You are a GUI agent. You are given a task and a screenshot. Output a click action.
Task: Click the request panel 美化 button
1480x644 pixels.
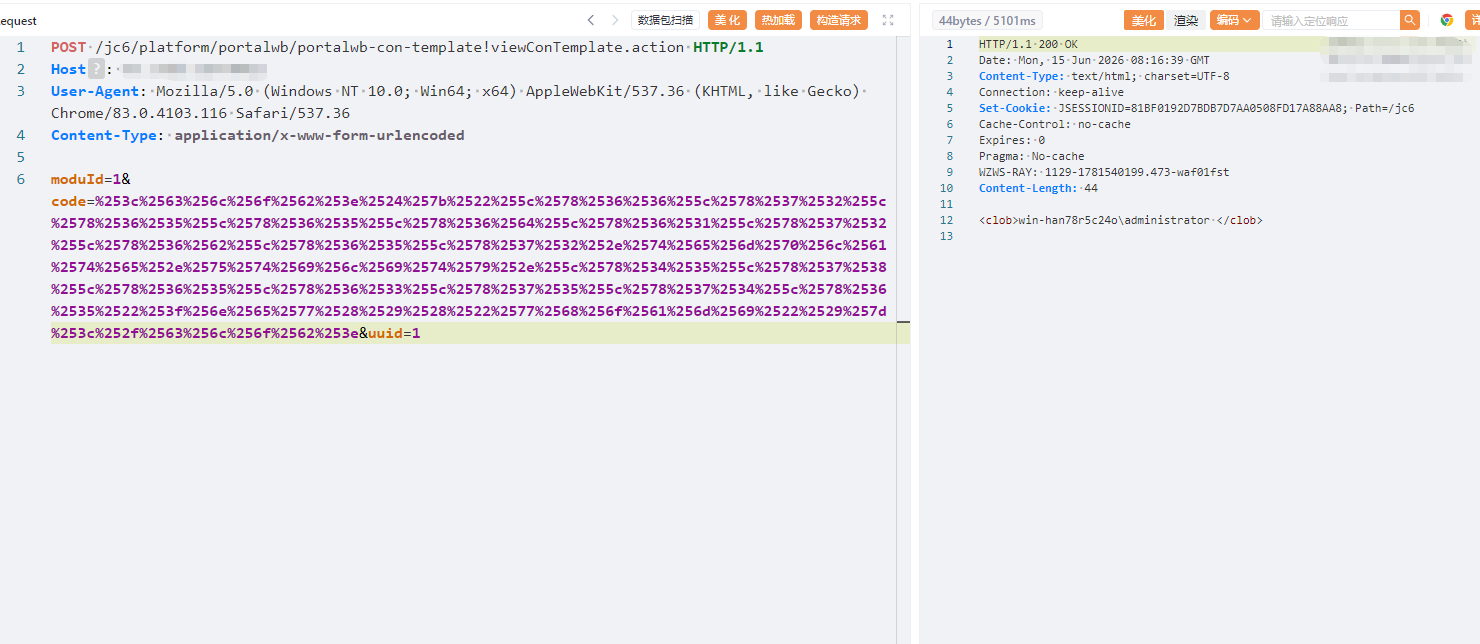[727, 20]
